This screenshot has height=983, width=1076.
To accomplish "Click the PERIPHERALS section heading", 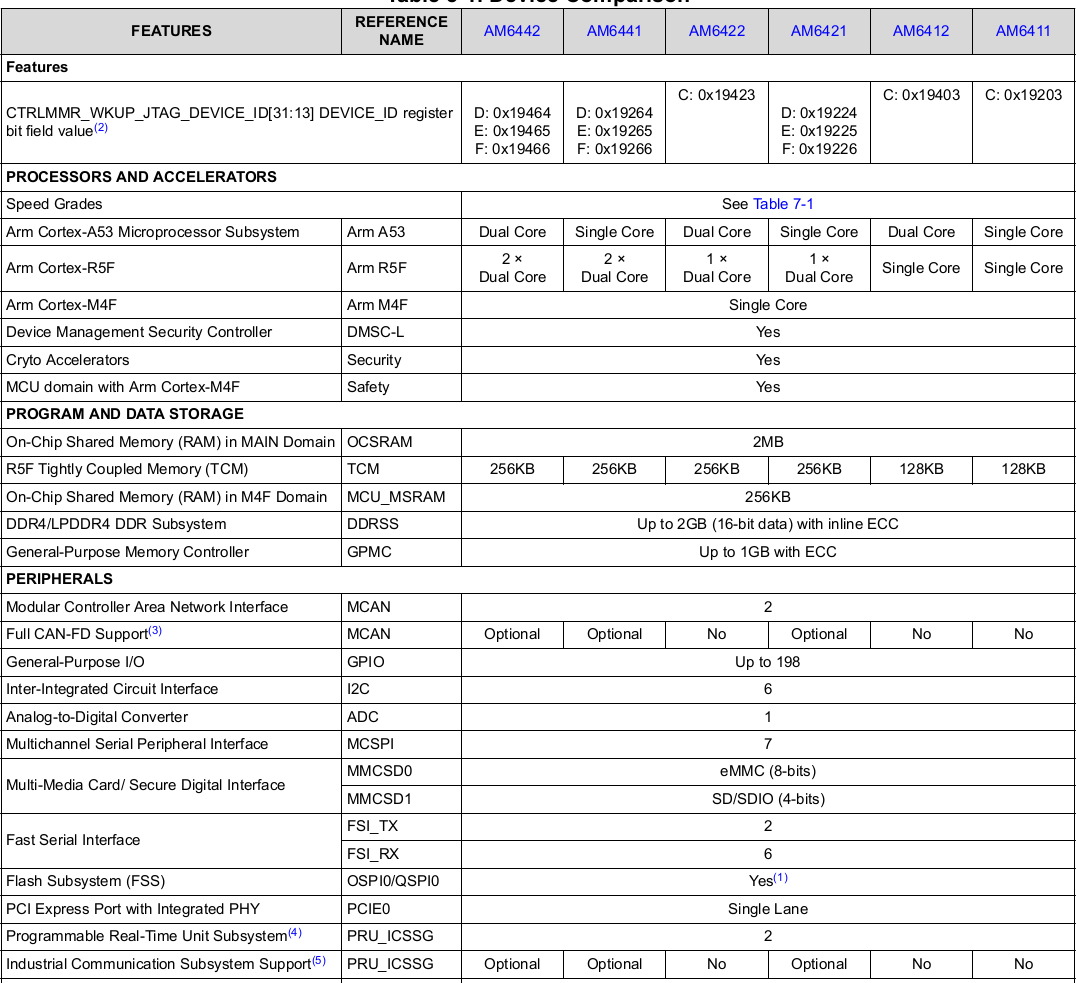I will [60, 579].
